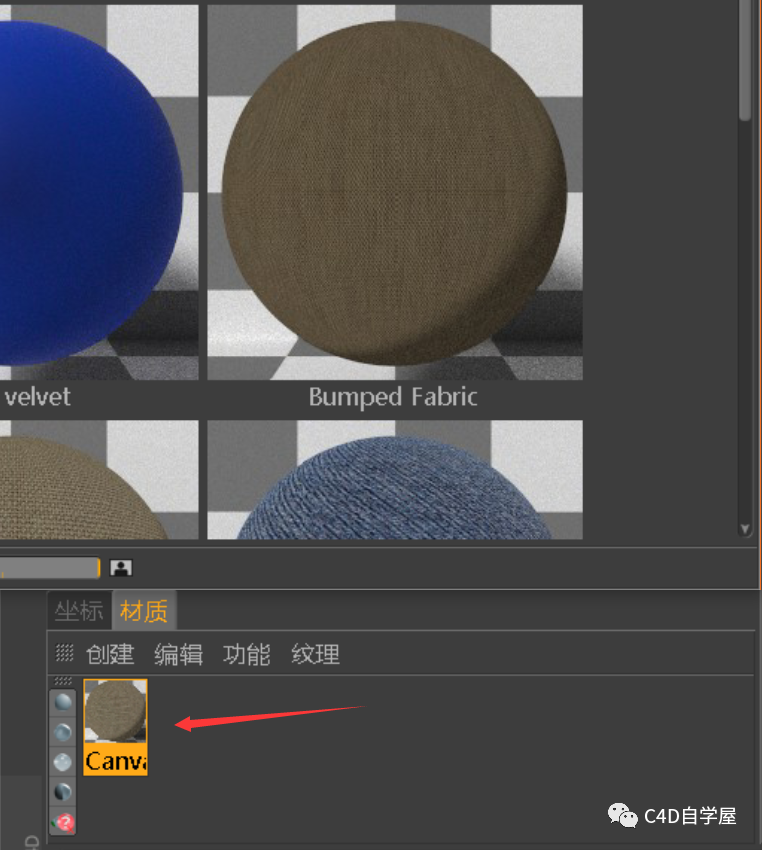Select the Canva material in material manager
The image size is (762, 850).
tap(115, 727)
